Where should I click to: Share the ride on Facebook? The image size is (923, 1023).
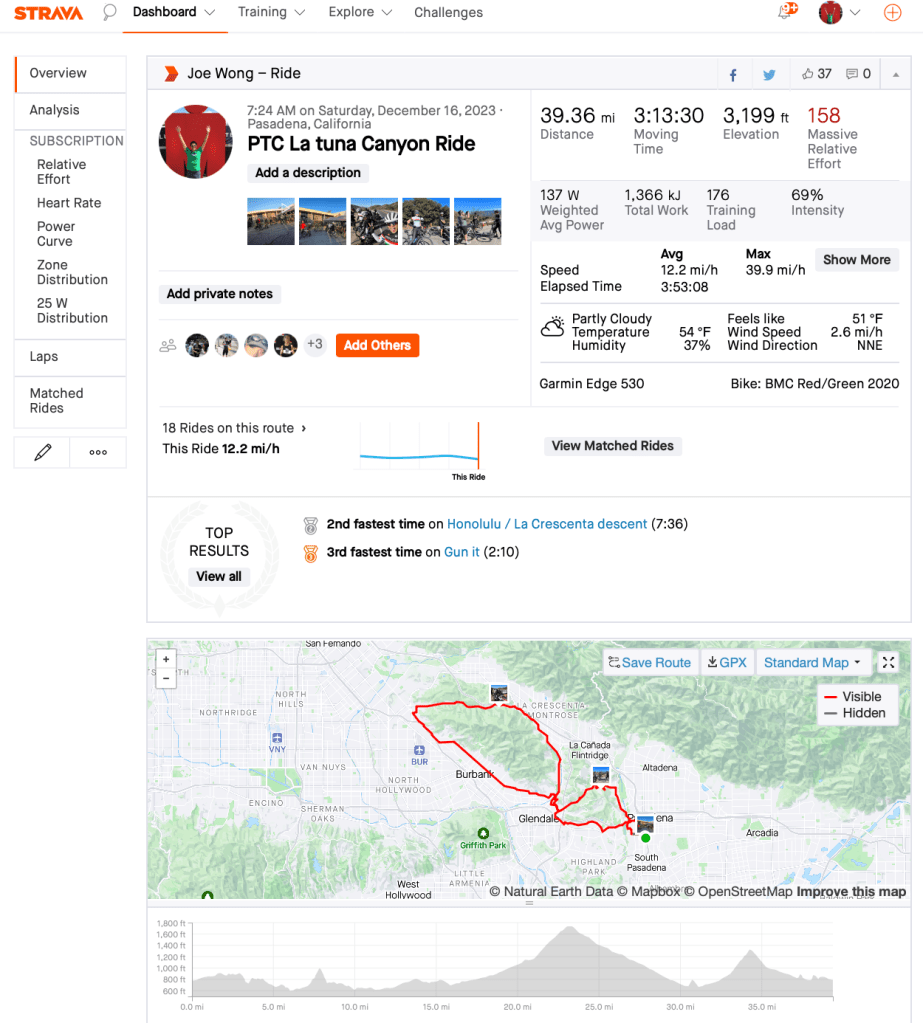pos(733,74)
